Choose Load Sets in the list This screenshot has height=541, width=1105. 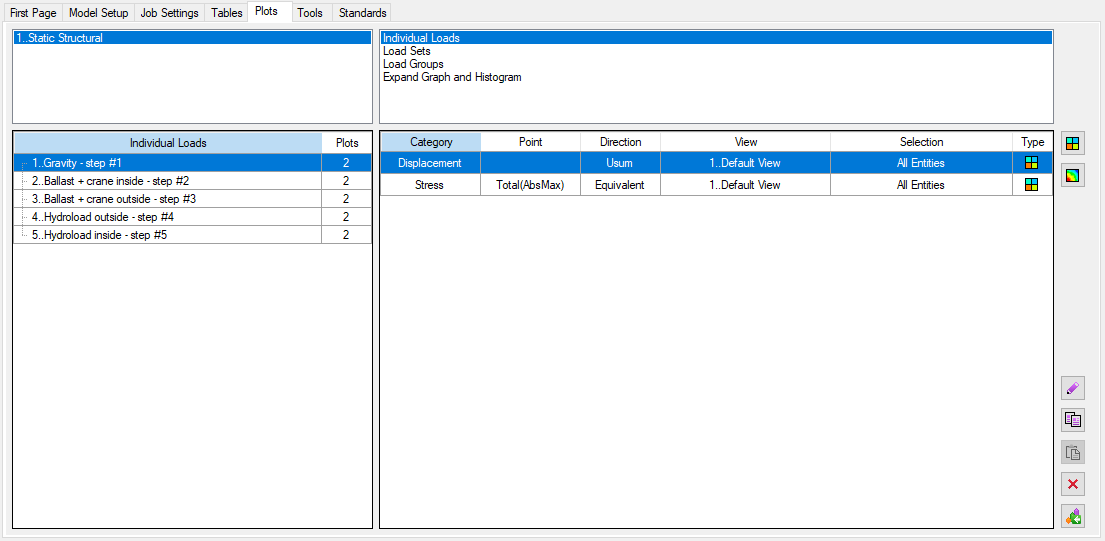click(407, 51)
